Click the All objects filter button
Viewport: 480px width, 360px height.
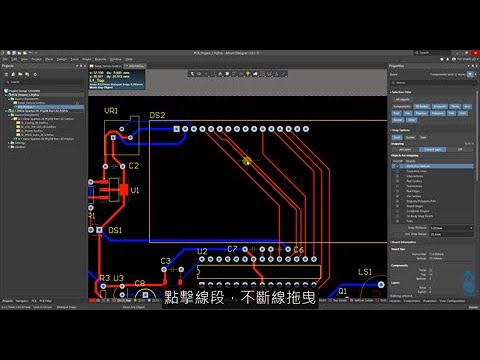coord(402,100)
